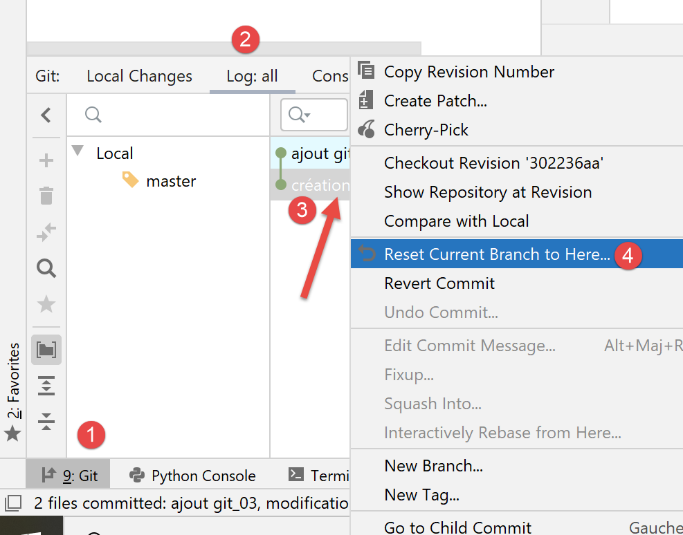Click the delete branch trash icon
683x535 pixels.
point(46,196)
